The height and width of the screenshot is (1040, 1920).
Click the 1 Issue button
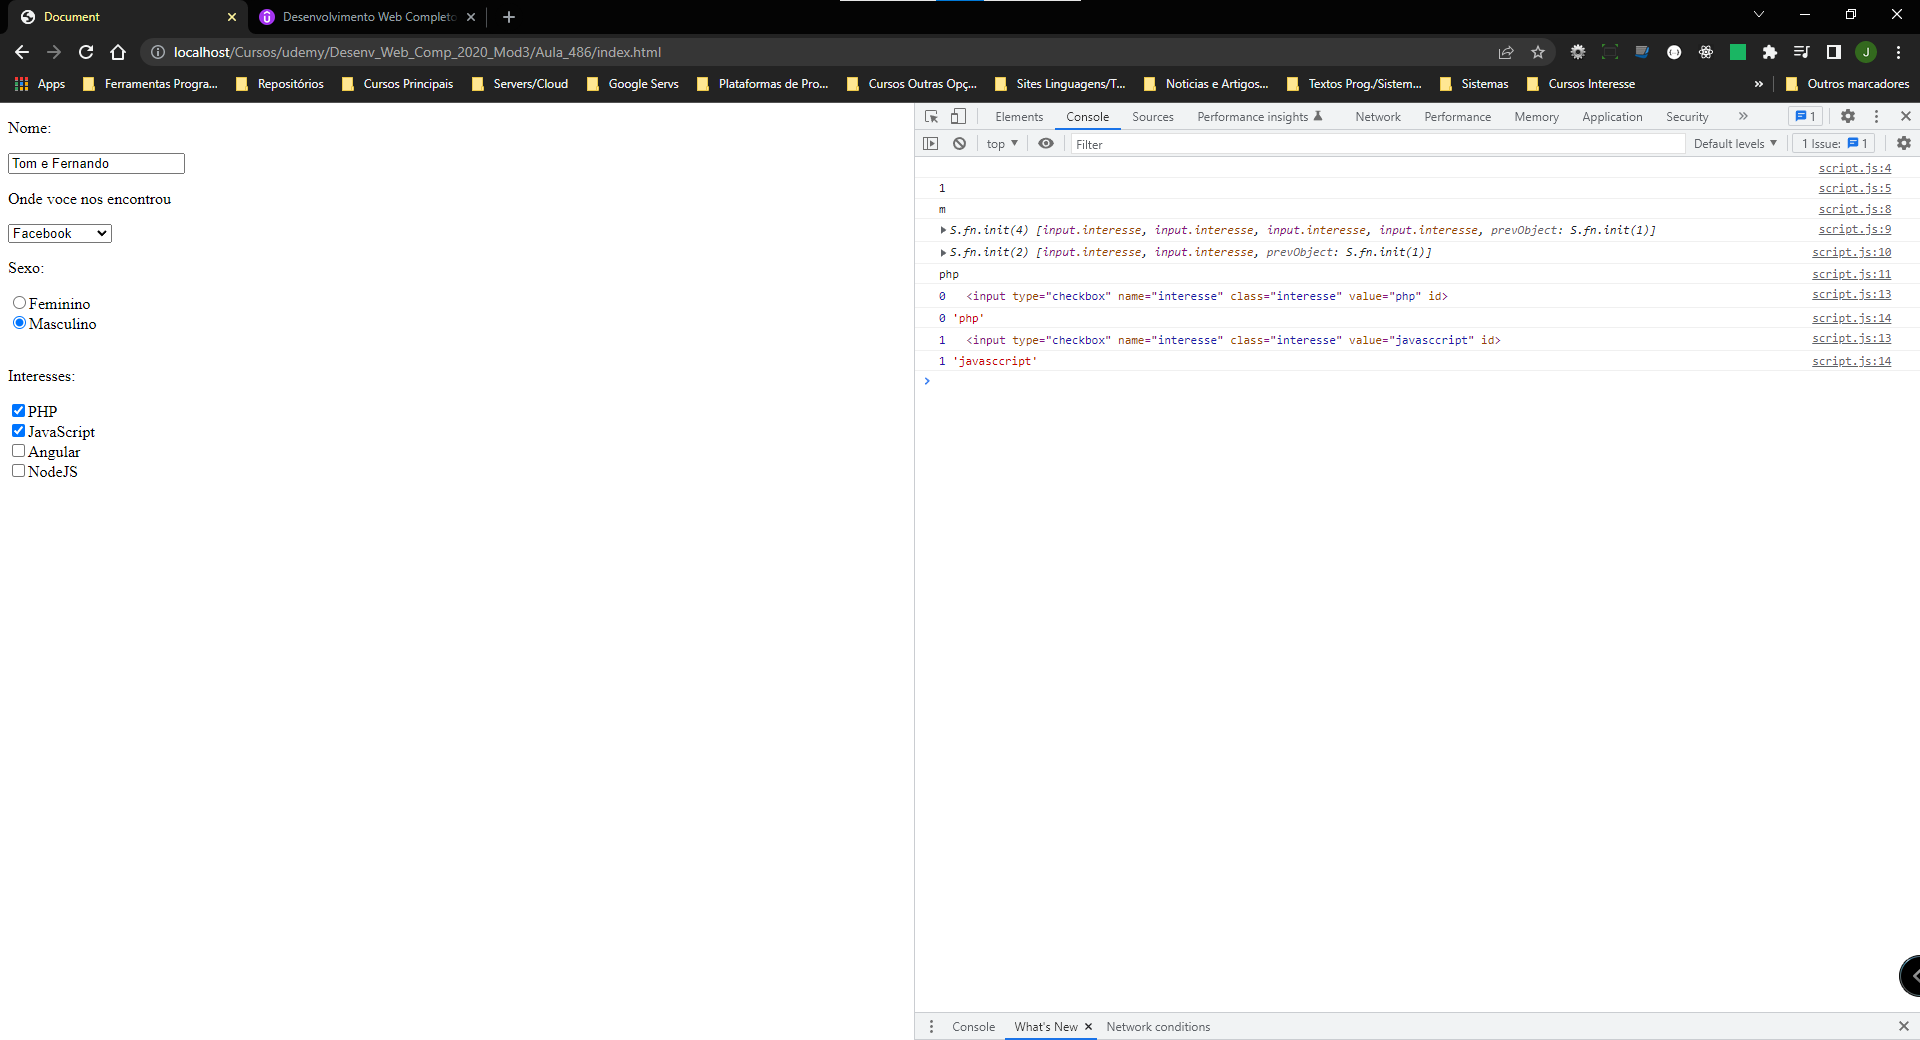click(1834, 144)
